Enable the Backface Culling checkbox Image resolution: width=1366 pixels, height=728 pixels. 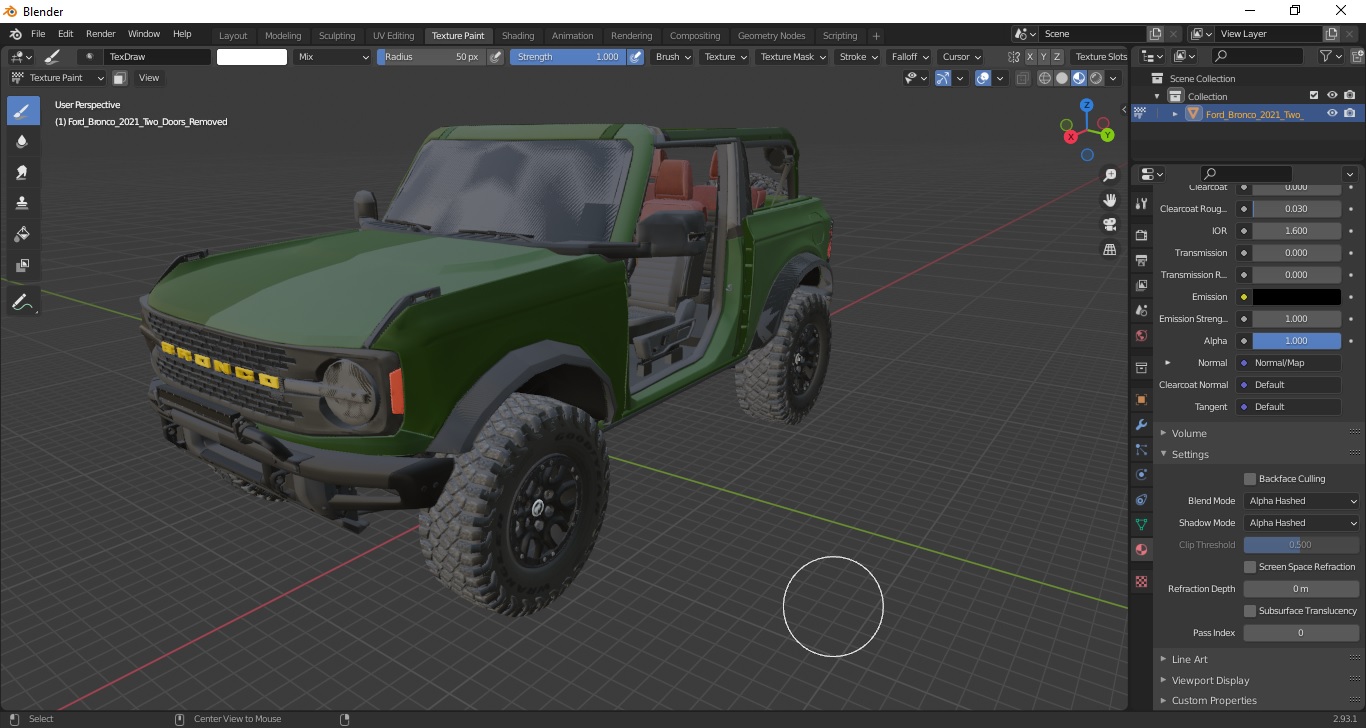pyautogui.click(x=1250, y=479)
